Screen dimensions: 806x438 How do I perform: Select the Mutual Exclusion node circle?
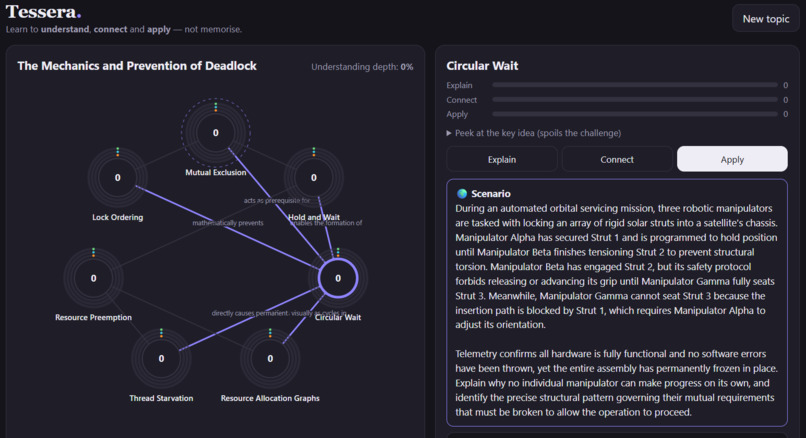(x=215, y=133)
